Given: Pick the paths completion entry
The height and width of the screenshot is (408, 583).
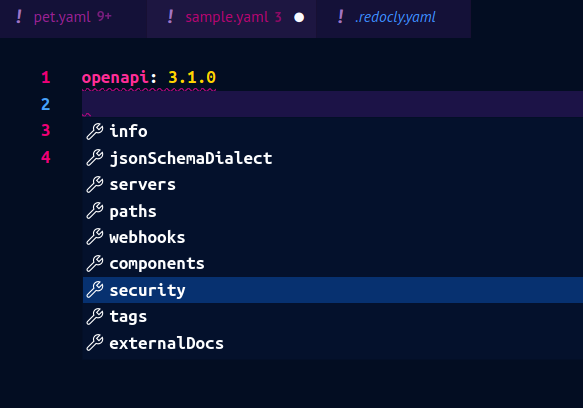Looking at the screenshot, I should click(x=333, y=211).
